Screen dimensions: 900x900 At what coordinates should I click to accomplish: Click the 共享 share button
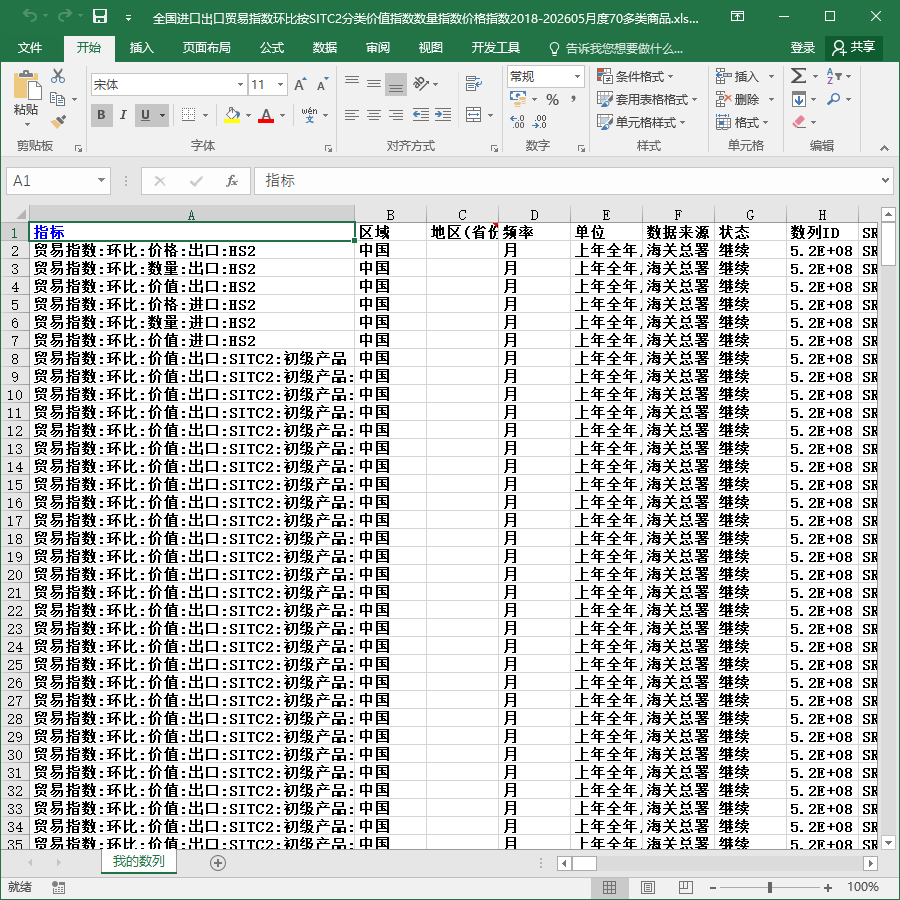pyautogui.click(x=854, y=48)
